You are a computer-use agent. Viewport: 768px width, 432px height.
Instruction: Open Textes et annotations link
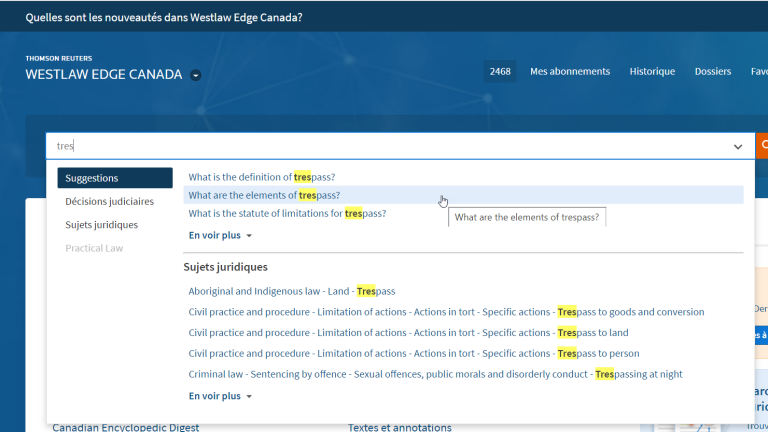(400, 427)
